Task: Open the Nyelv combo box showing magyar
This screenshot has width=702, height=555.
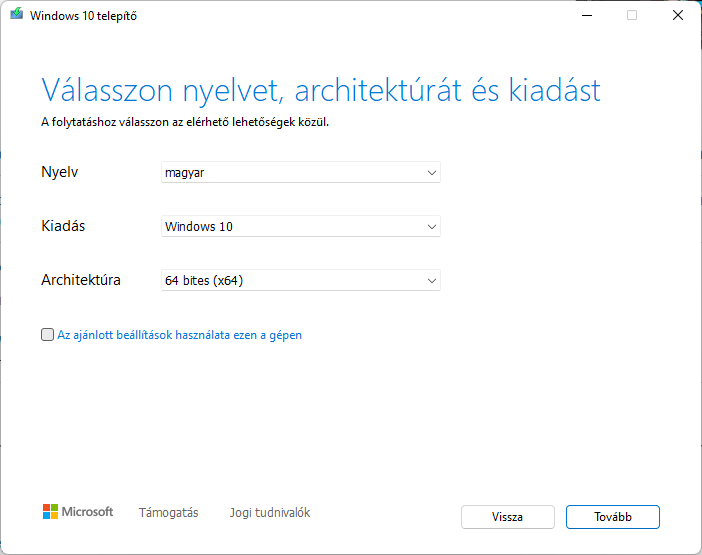Action: pos(301,172)
